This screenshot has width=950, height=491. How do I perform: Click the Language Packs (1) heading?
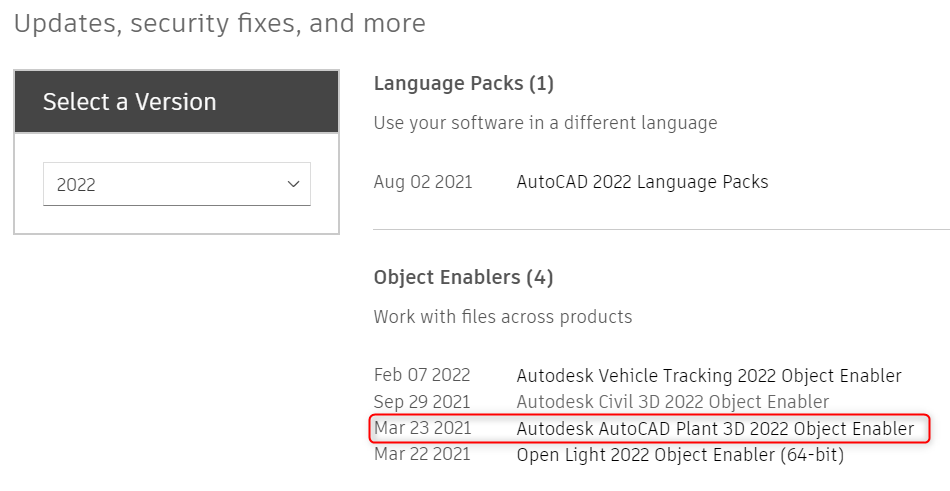click(463, 84)
